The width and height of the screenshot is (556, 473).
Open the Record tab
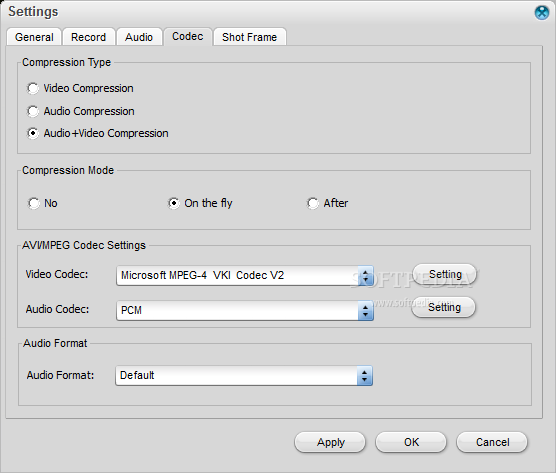(89, 37)
